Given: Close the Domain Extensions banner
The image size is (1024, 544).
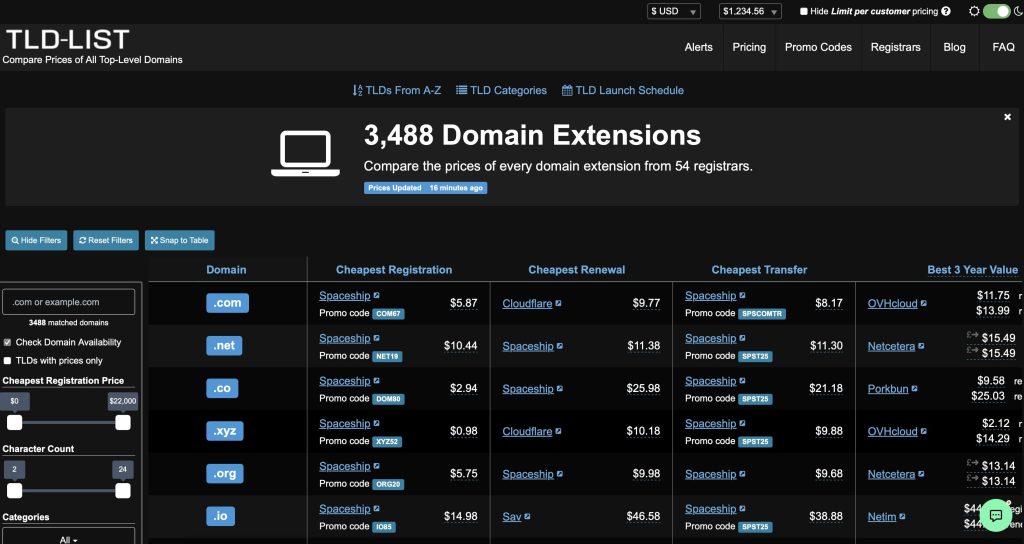Looking at the screenshot, I should [x=1007, y=117].
